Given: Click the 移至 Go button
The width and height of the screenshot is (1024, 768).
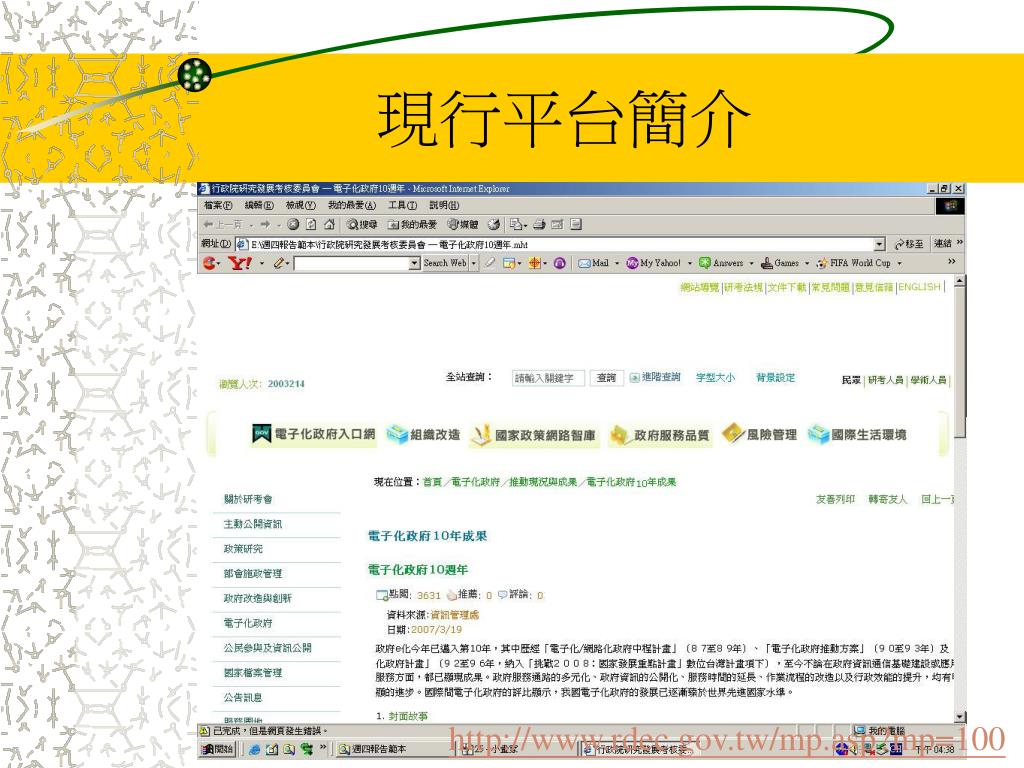Looking at the screenshot, I should click(909, 244).
